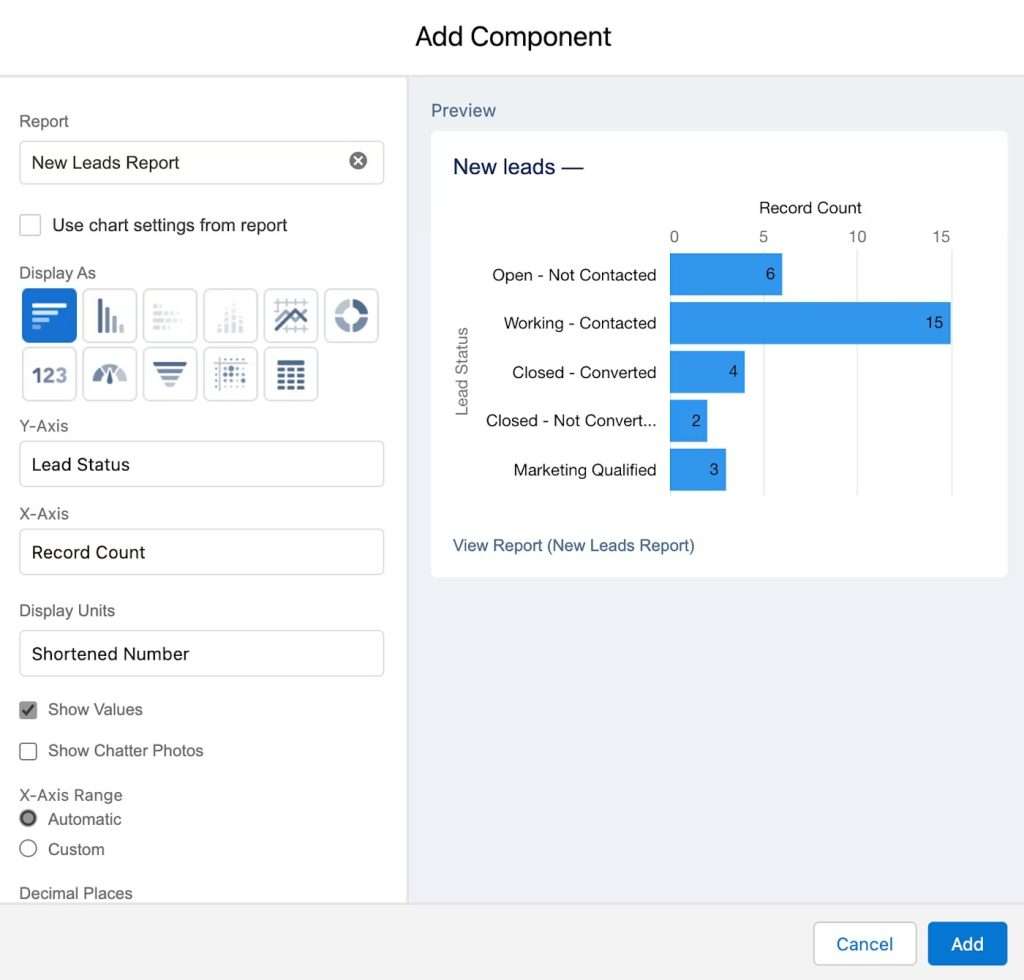Choose the funnel chart display option

point(169,374)
